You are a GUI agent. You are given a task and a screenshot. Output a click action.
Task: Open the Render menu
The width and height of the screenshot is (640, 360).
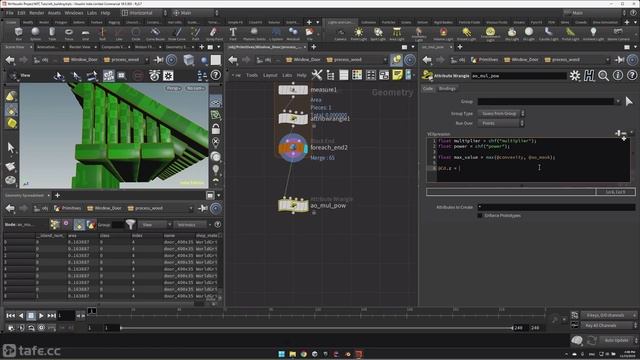tap(37, 13)
